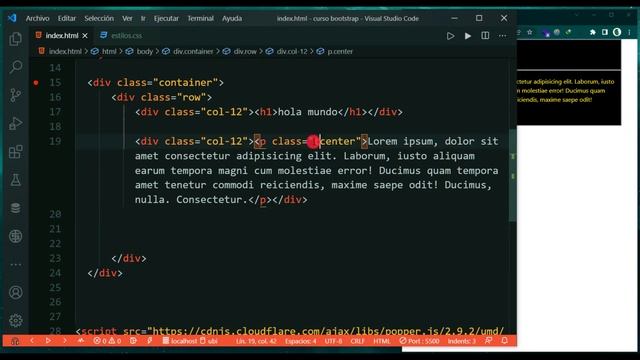The width and height of the screenshot is (640, 360).
Task: Click the errors and warnings count in the status bar
Action: click(x=107, y=341)
